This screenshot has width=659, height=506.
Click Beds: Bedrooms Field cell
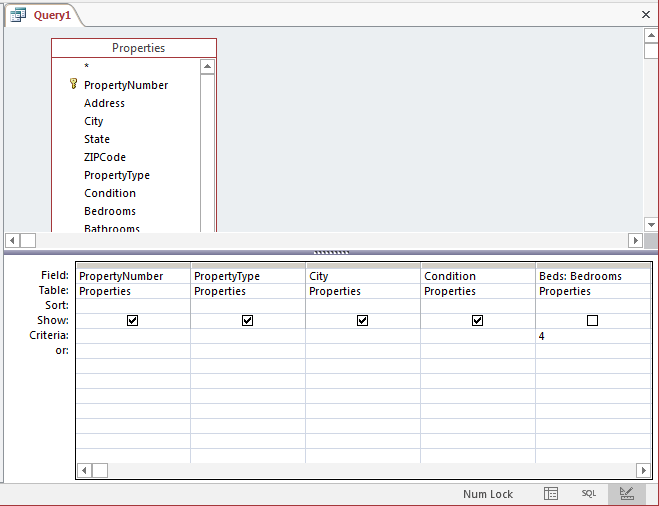(x=593, y=276)
